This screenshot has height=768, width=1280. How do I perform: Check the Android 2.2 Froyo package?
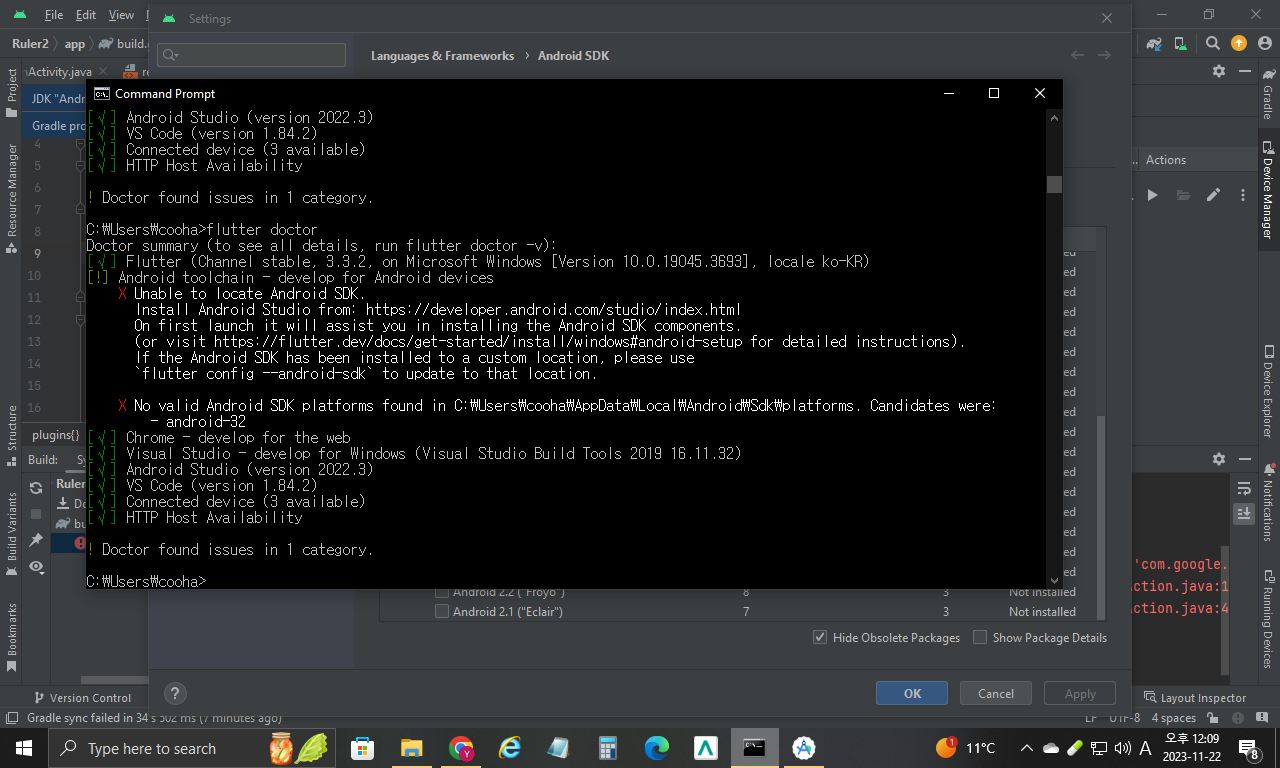(x=442, y=592)
